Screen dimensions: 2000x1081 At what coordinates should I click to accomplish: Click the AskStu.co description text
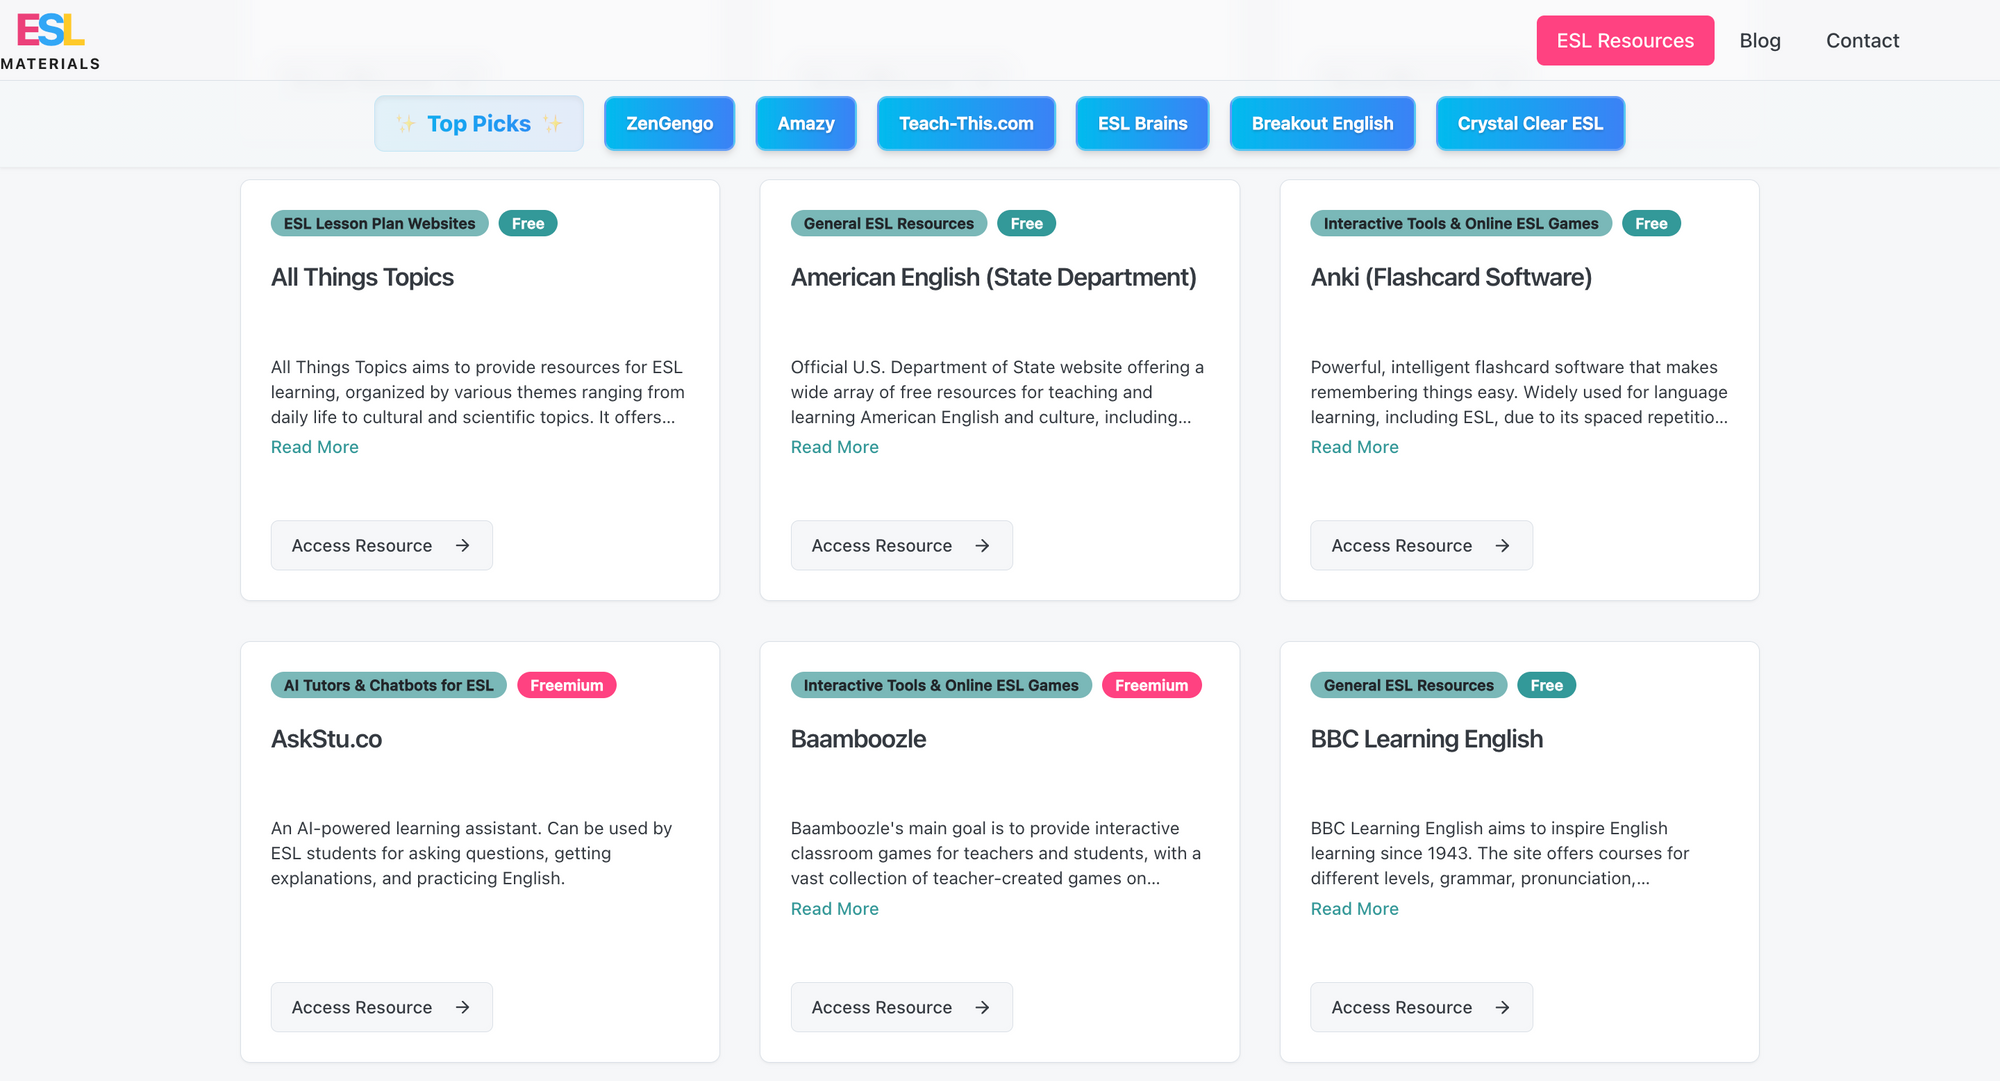point(472,854)
